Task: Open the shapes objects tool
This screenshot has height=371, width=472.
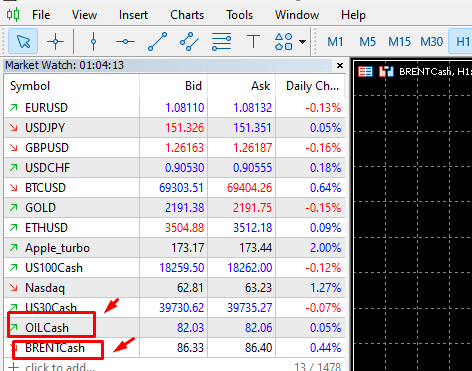Action: (284, 42)
